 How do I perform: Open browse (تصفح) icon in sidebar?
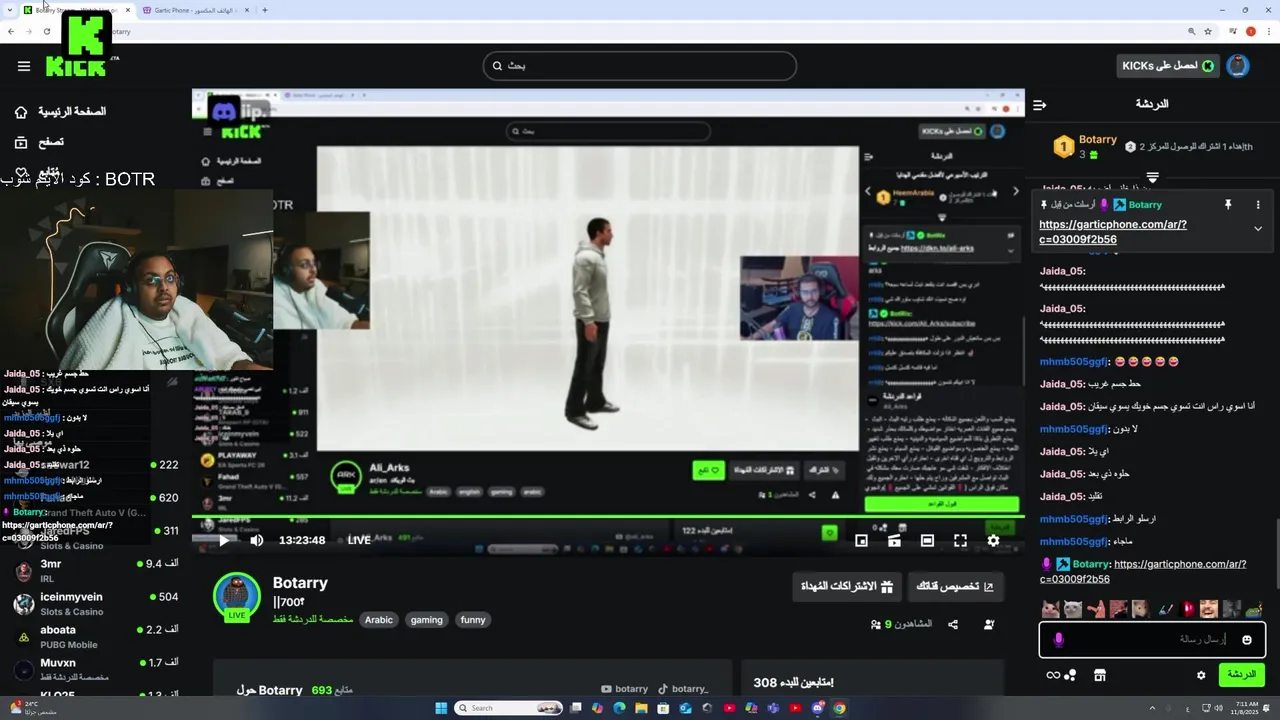[x=21, y=143]
